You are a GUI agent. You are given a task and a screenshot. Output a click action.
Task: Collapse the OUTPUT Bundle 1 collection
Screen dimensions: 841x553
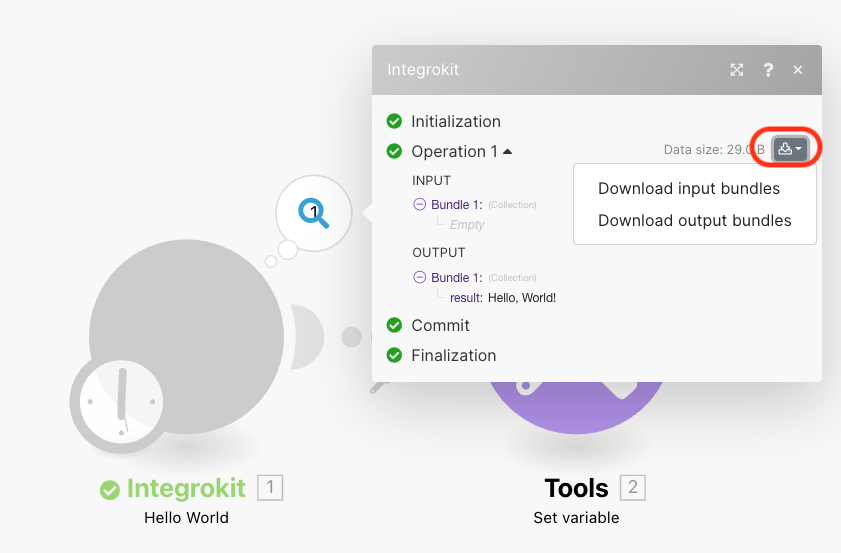[419, 277]
